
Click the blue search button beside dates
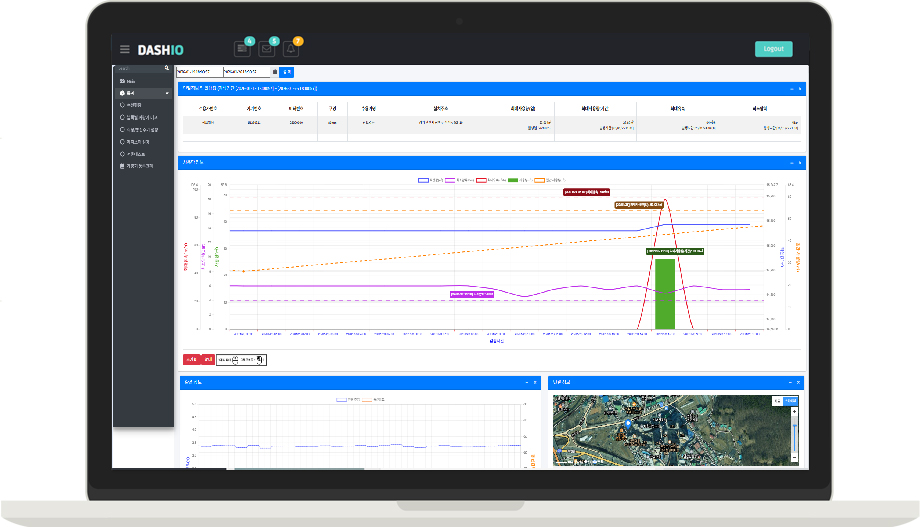click(287, 72)
